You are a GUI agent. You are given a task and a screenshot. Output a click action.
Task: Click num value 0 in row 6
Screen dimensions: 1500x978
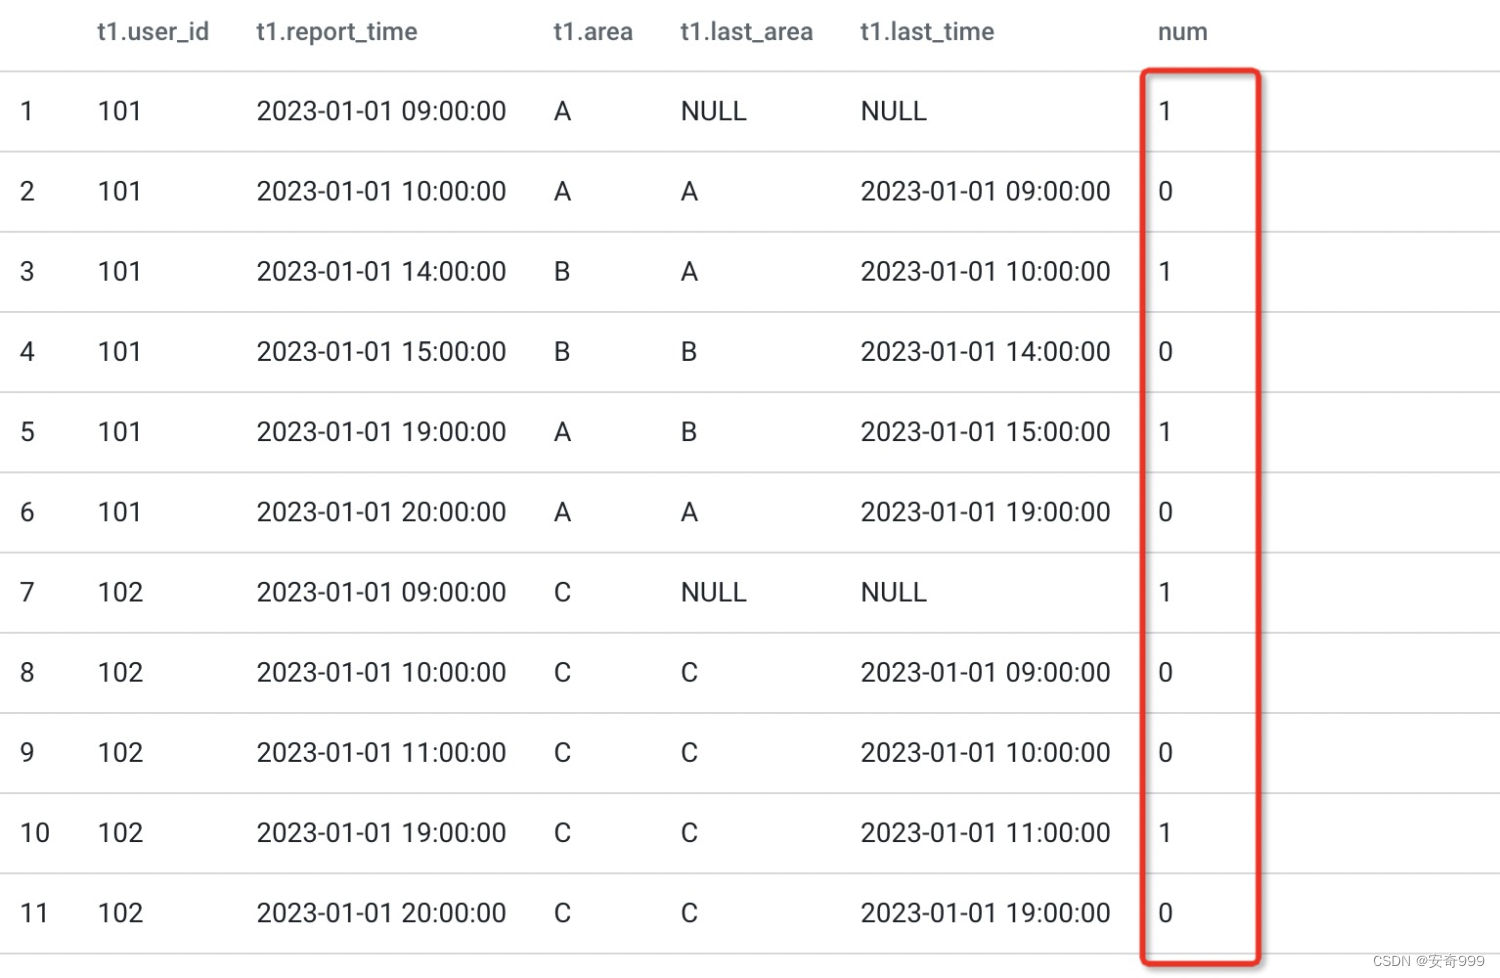click(x=1166, y=512)
